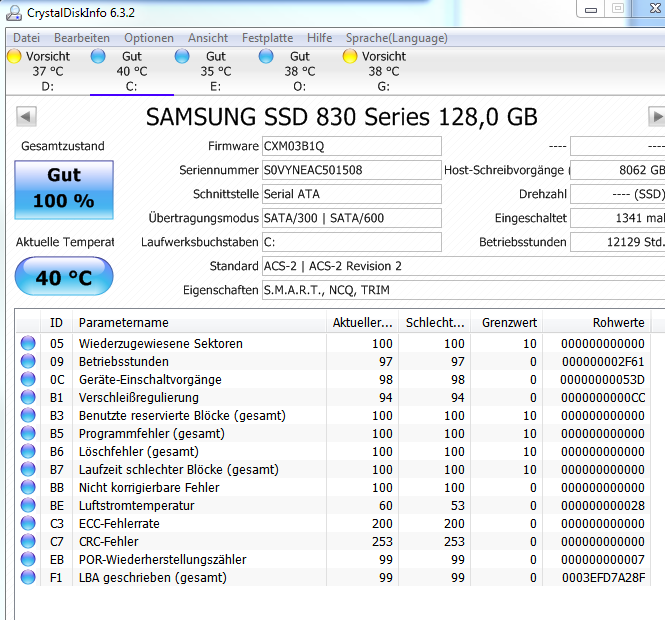Go to next disk with right arrow

point(657,116)
